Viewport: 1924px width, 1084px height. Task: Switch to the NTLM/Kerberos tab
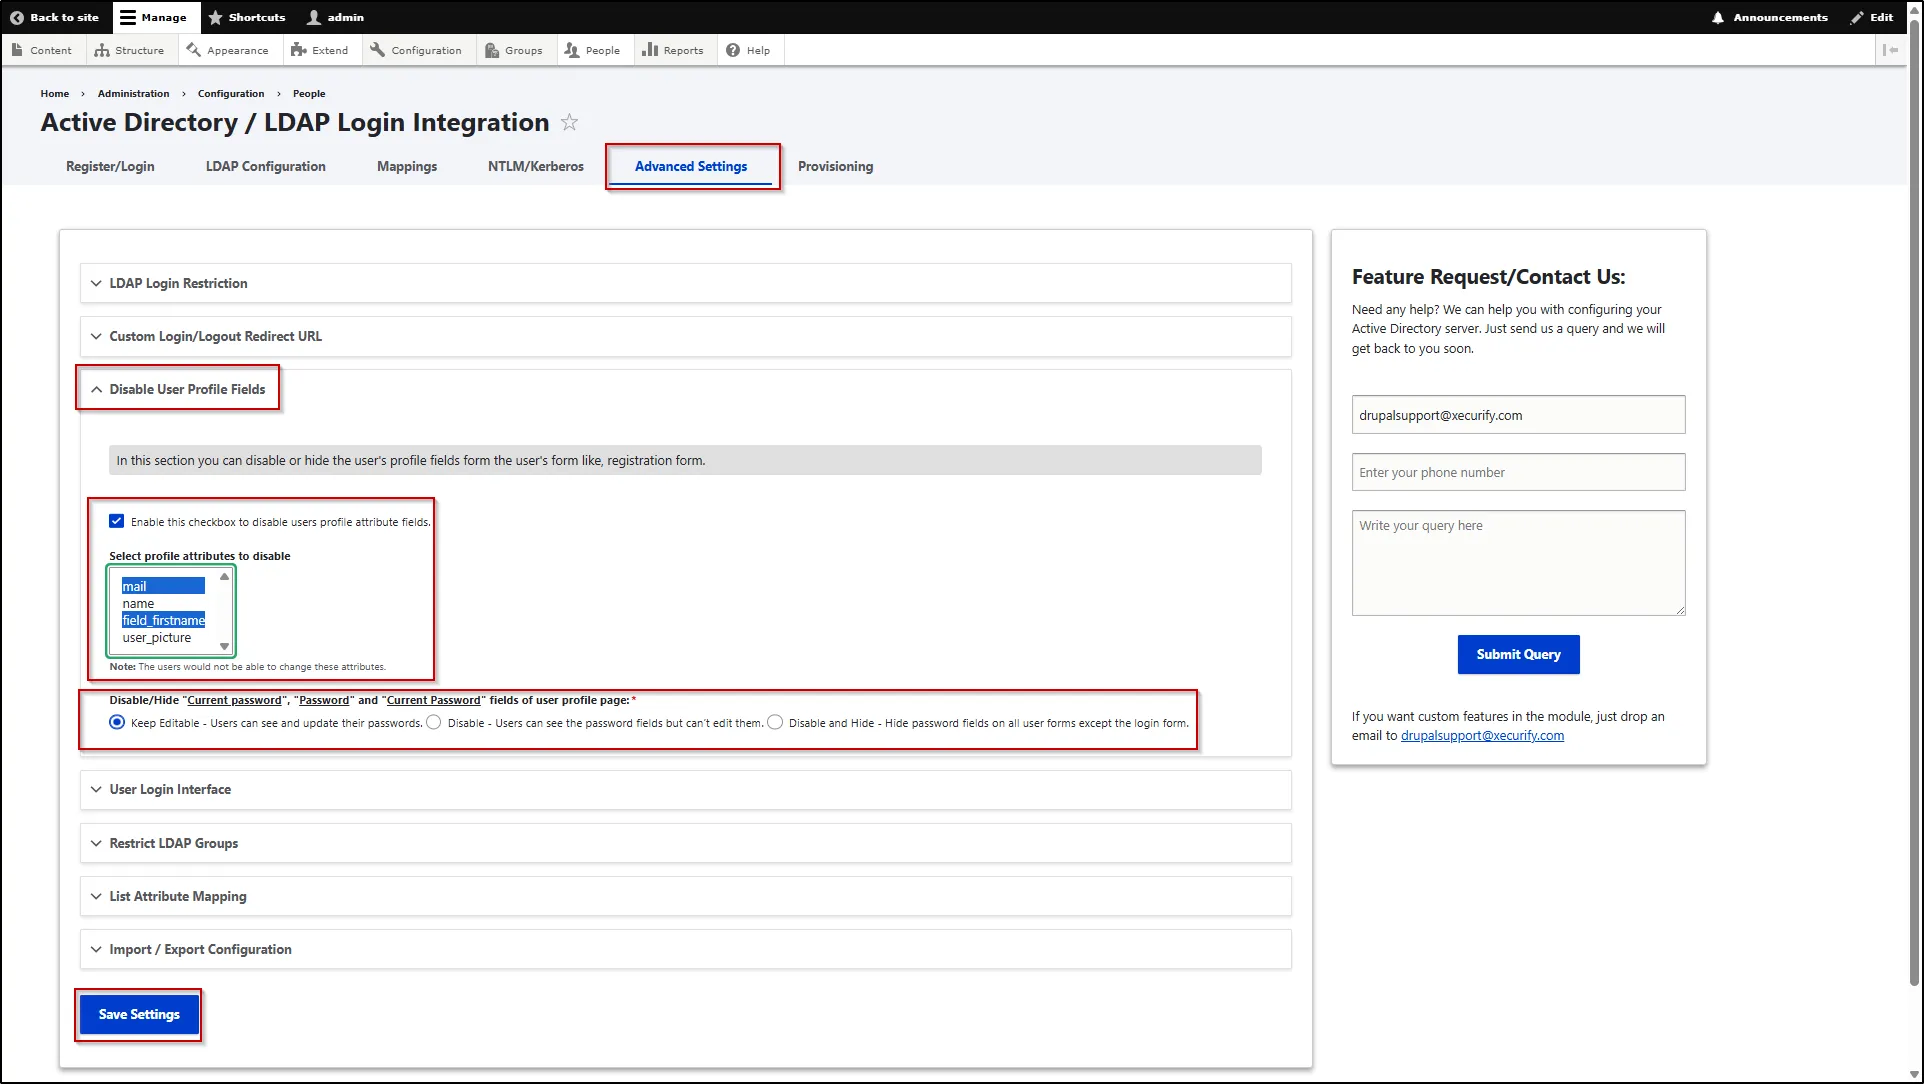[535, 166]
